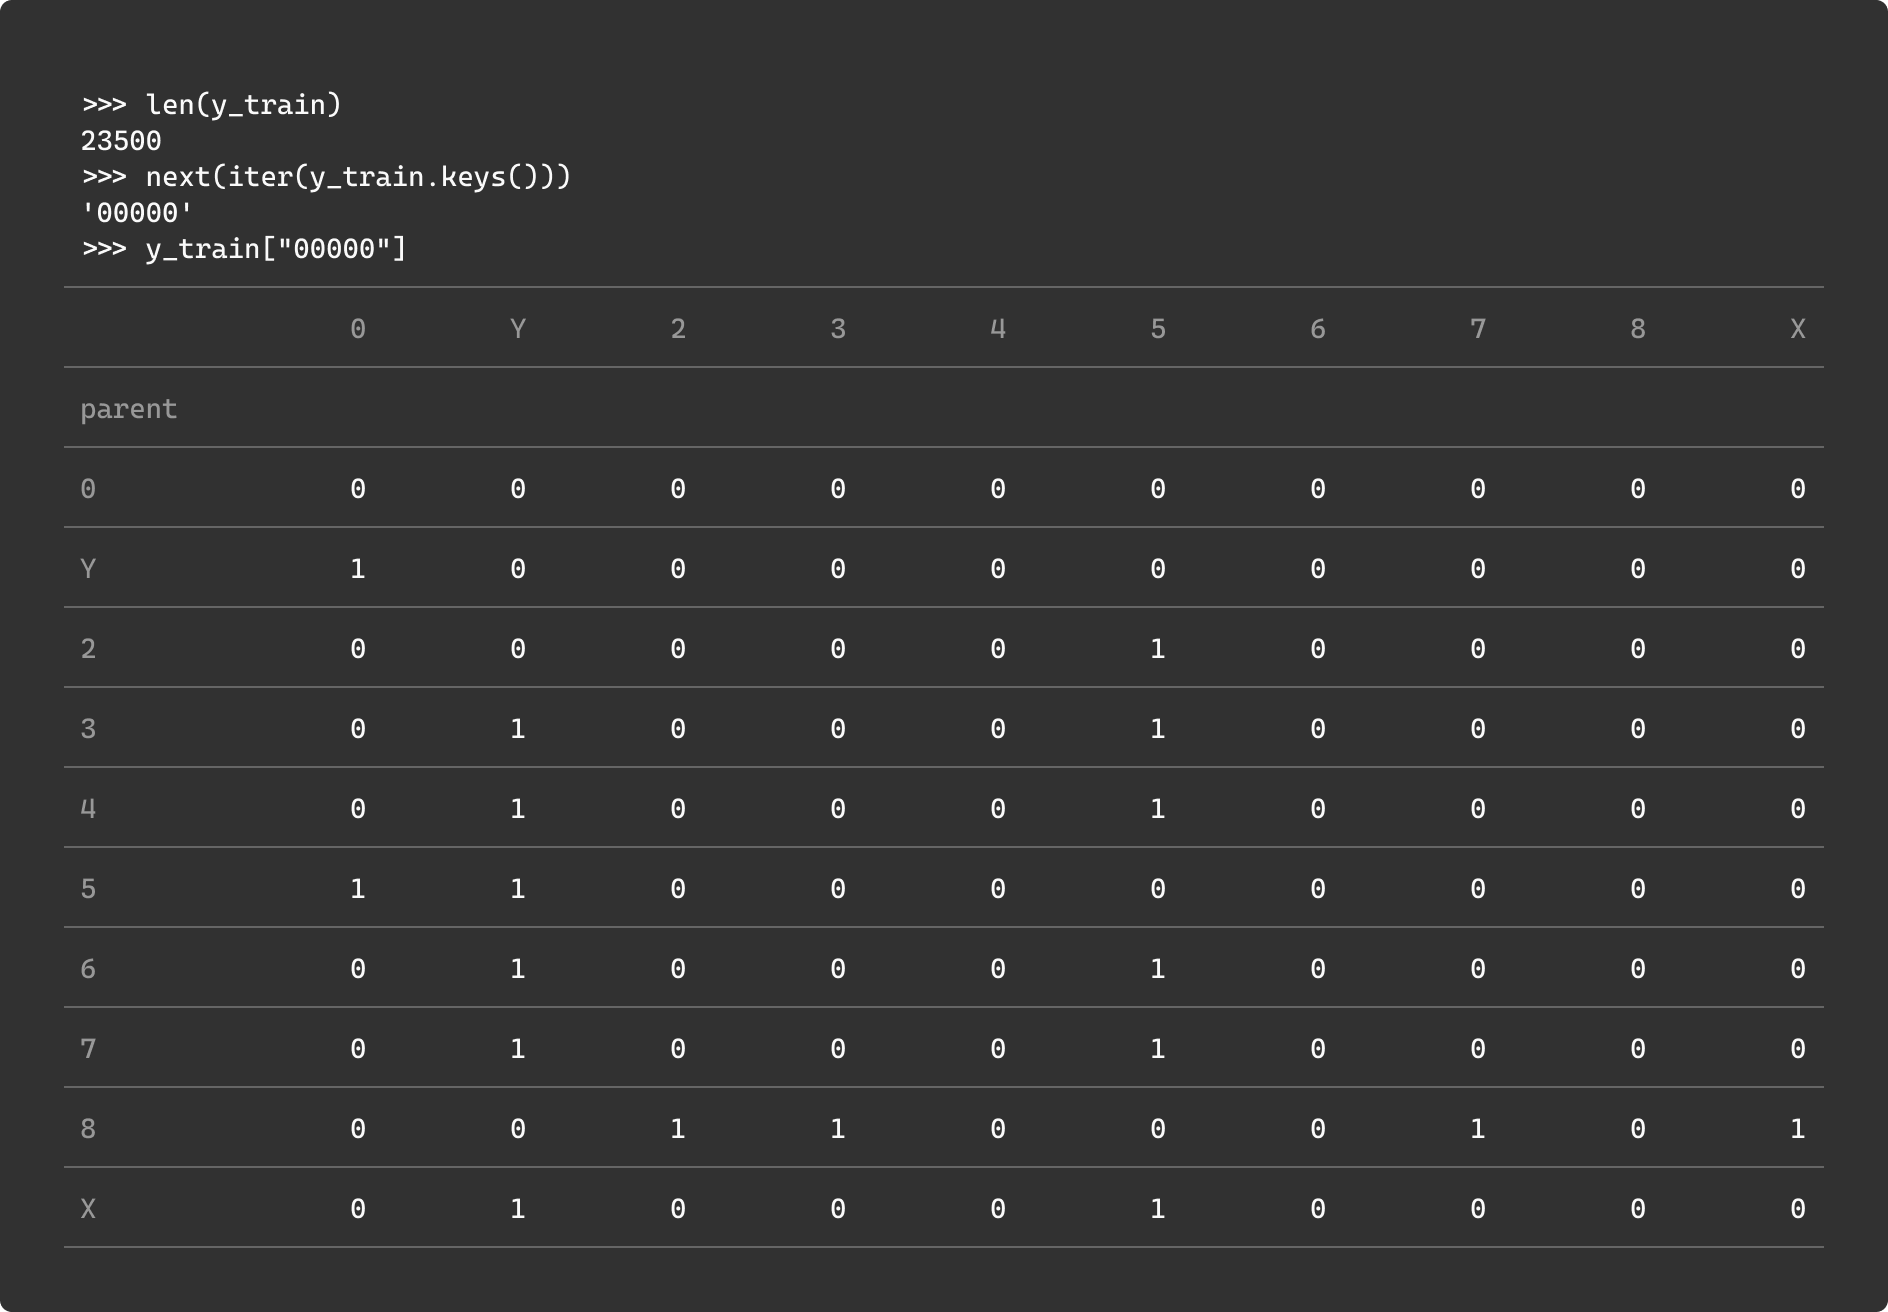Click the 1 in row Y, column 0
The width and height of the screenshot is (1888, 1312).
click(x=358, y=569)
